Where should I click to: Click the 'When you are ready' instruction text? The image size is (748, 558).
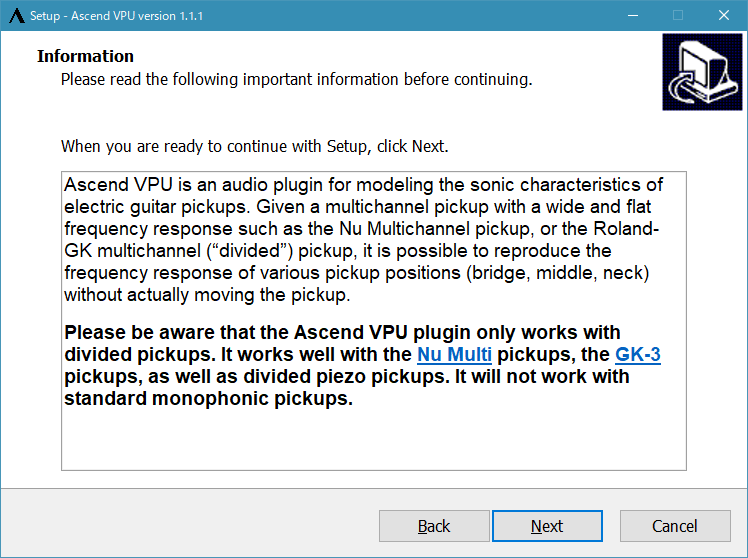point(255,146)
